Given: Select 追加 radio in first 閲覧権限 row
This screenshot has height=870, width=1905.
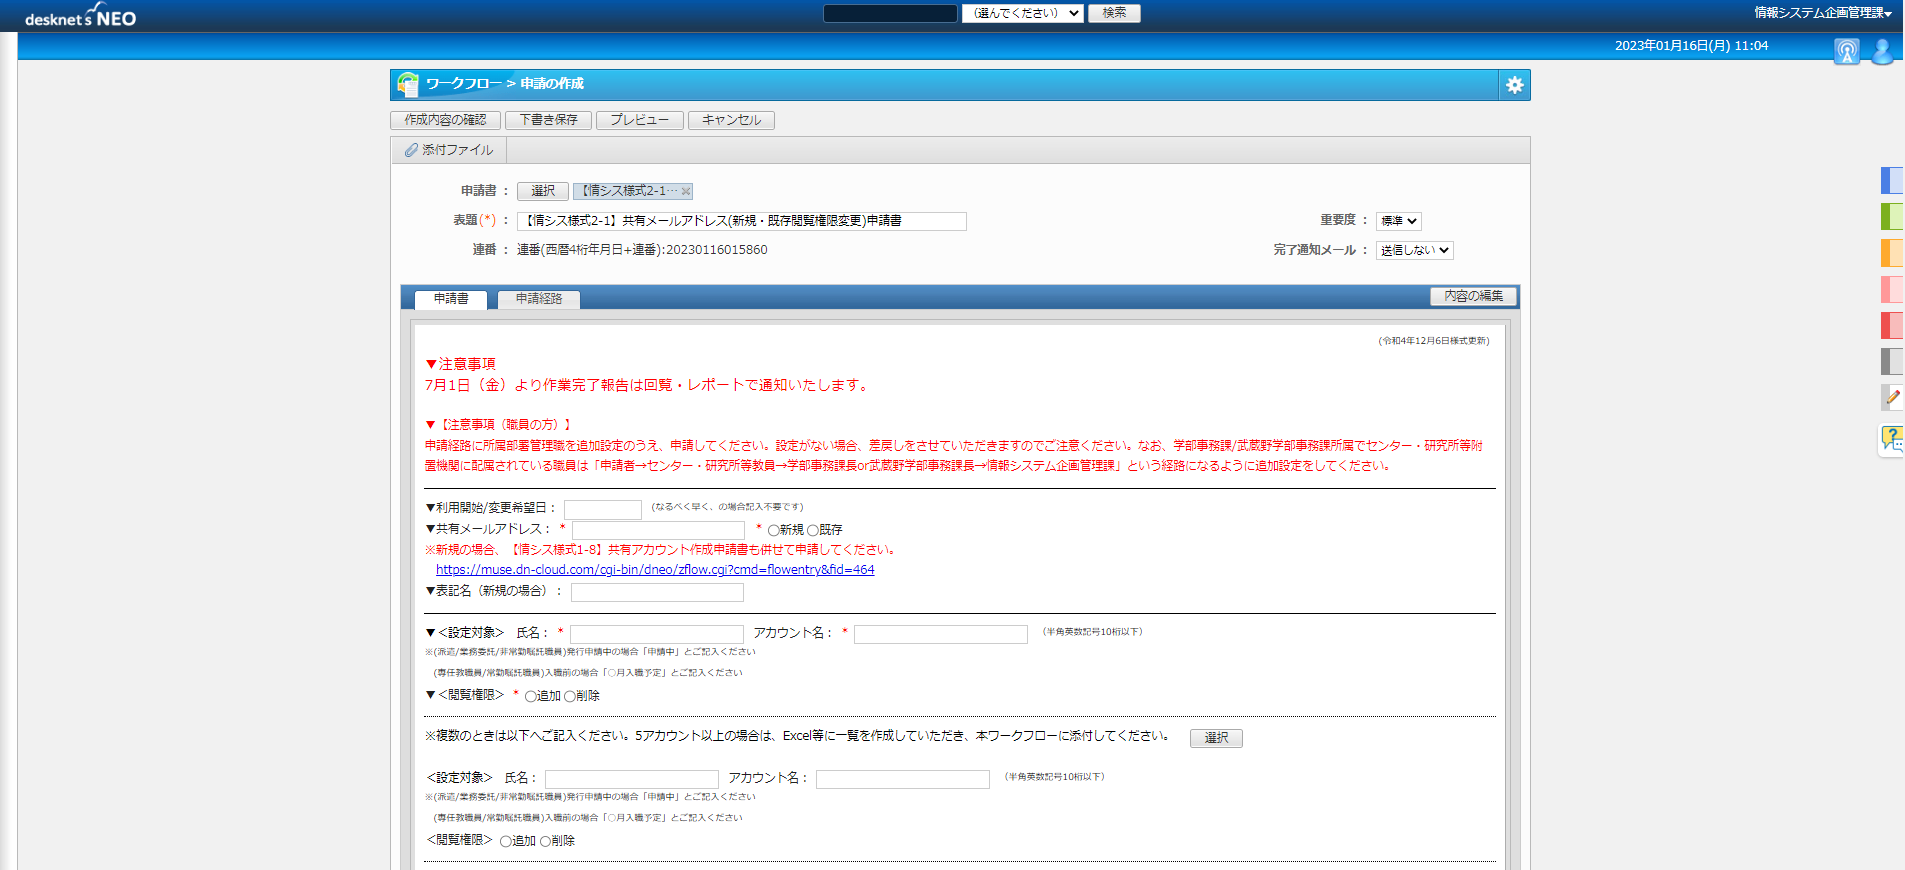Looking at the screenshot, I should 531,696.
